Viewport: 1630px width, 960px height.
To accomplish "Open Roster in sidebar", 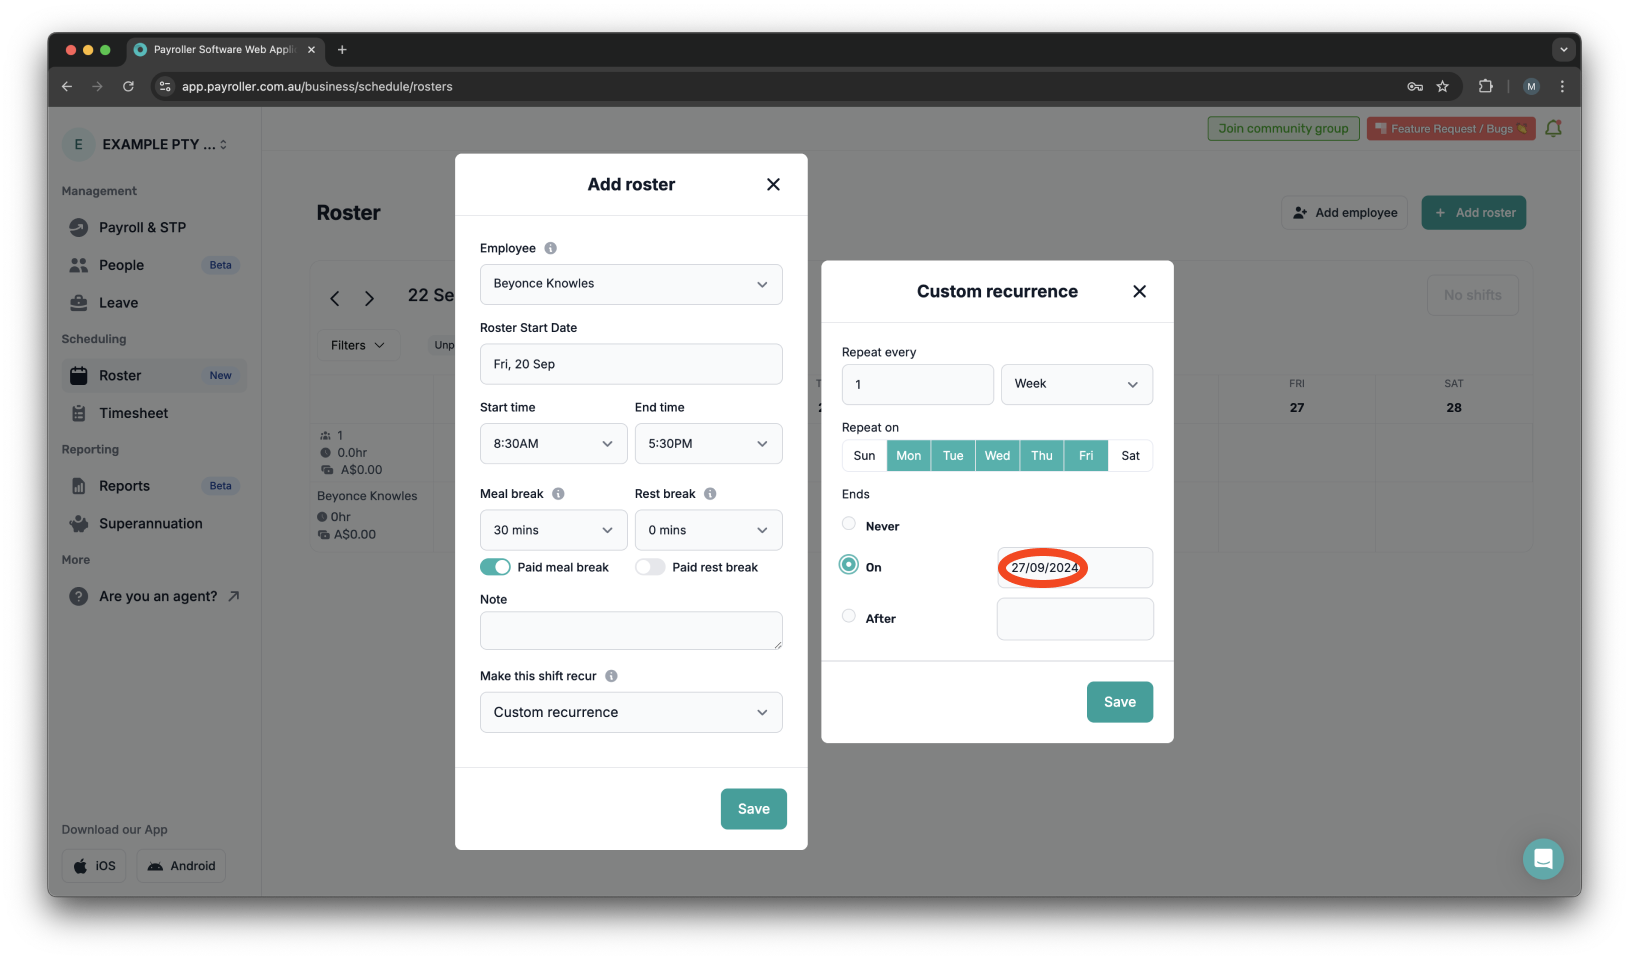I will pyautogui.click(x=153, y=375).
